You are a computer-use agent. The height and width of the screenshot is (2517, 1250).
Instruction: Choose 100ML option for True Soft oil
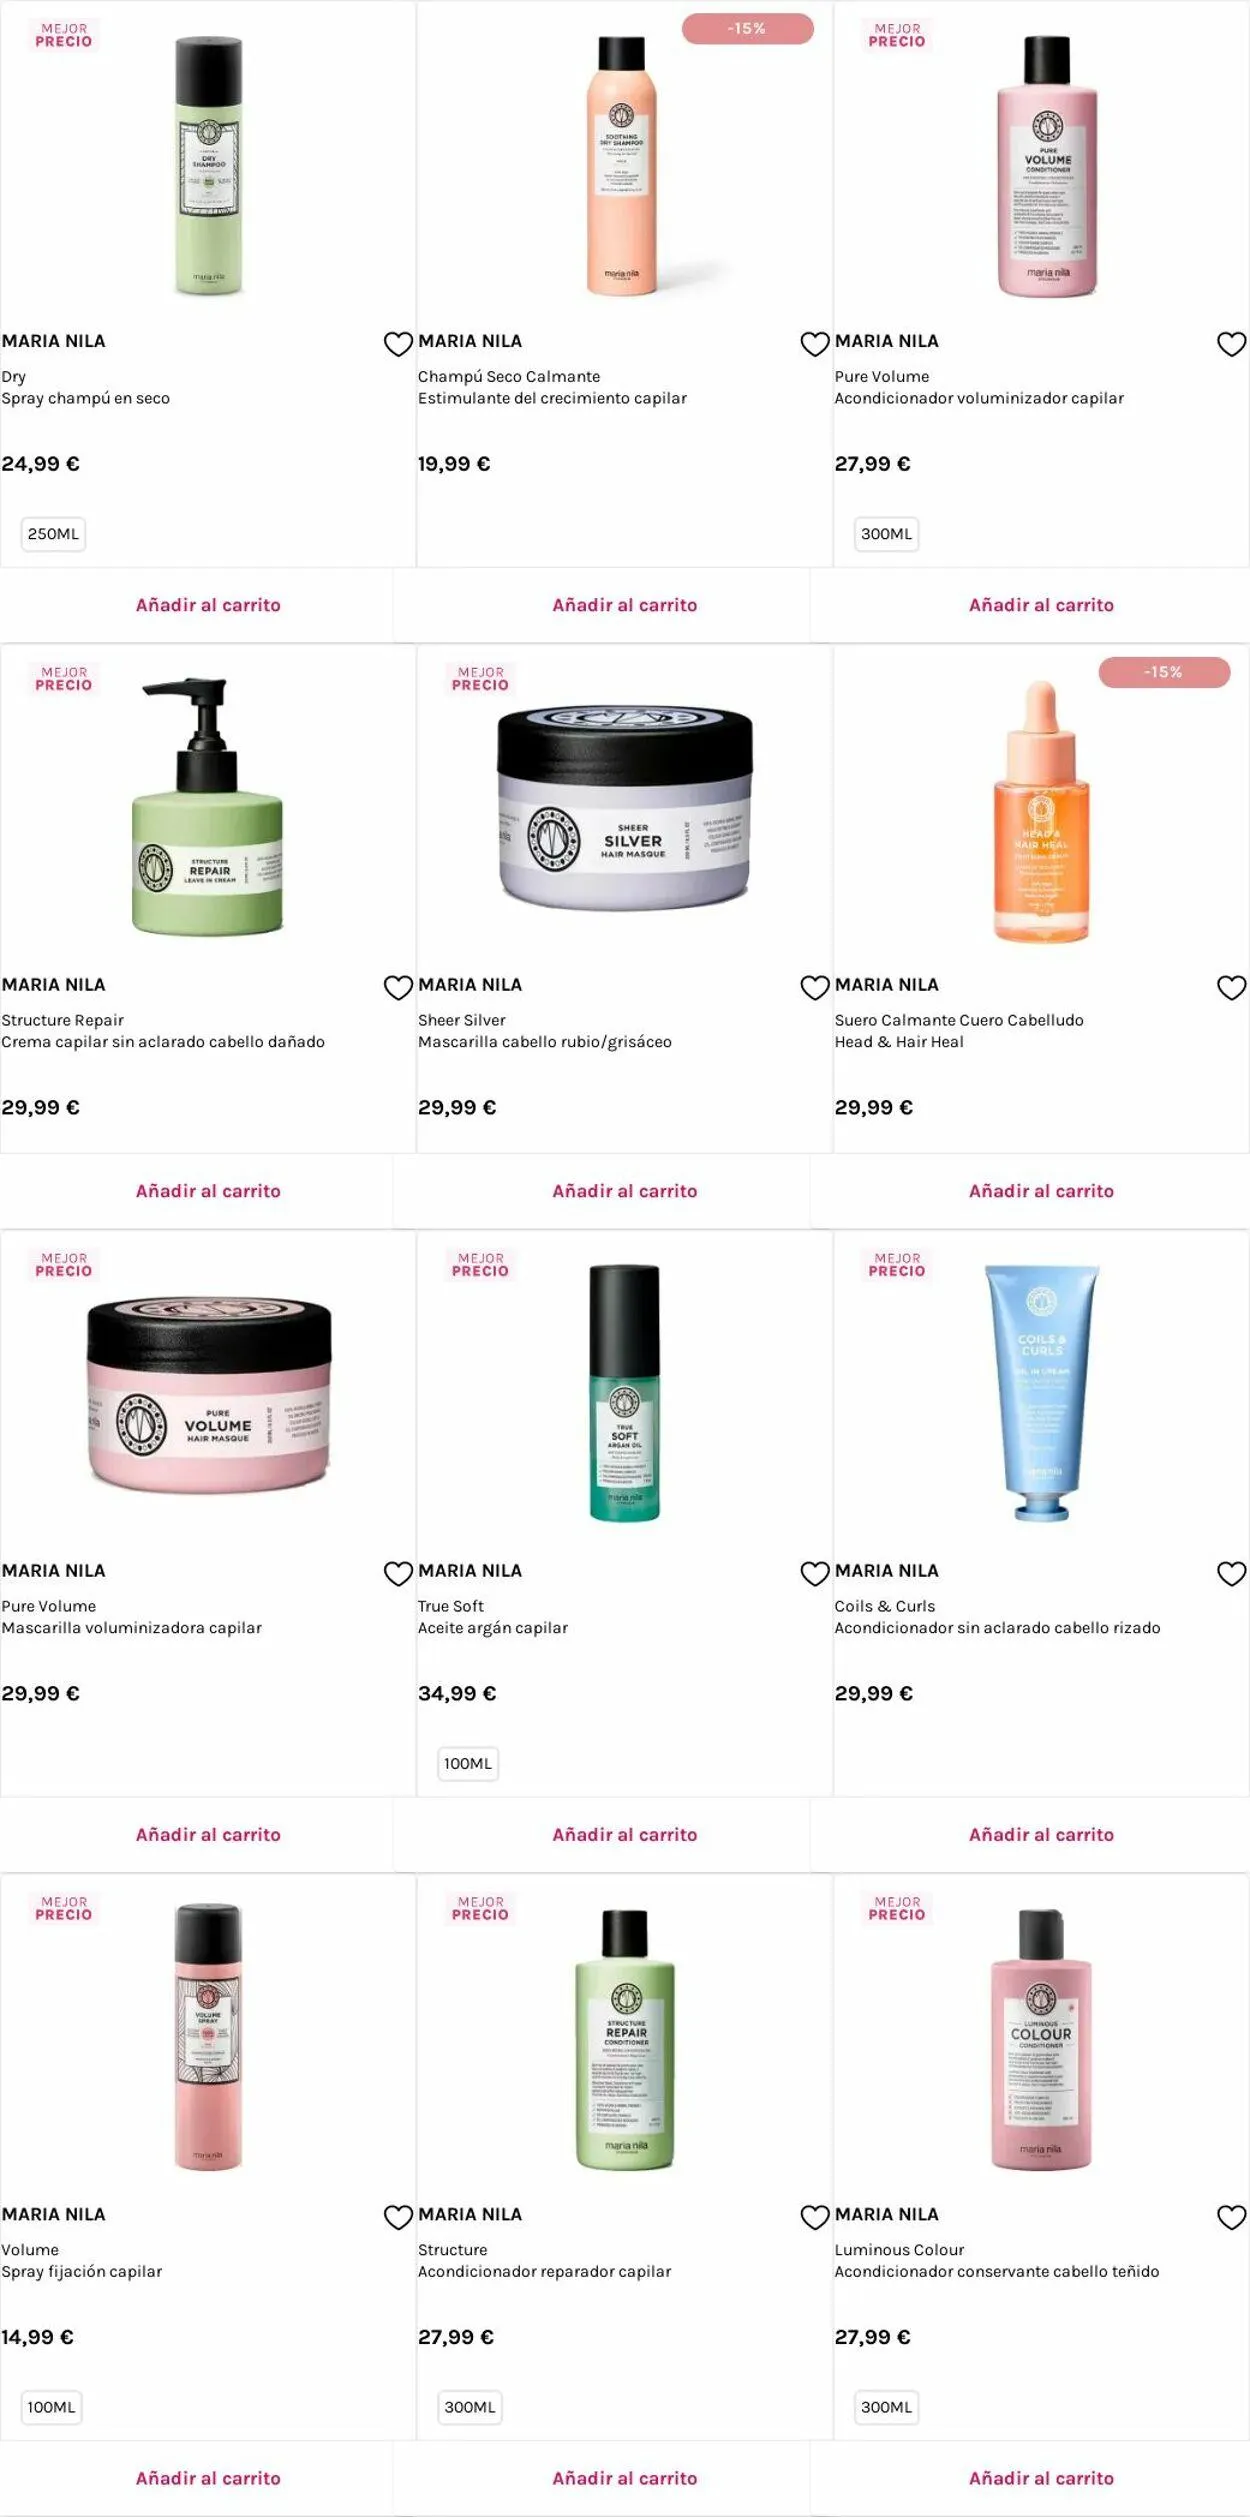point(468,1763)
